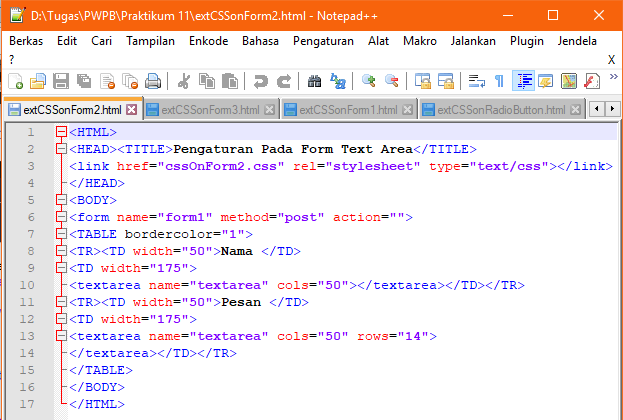This screenshot has width=623, height=420.
Task: Close the extCSSonForm3.html tab
Action: click(269, 110)
